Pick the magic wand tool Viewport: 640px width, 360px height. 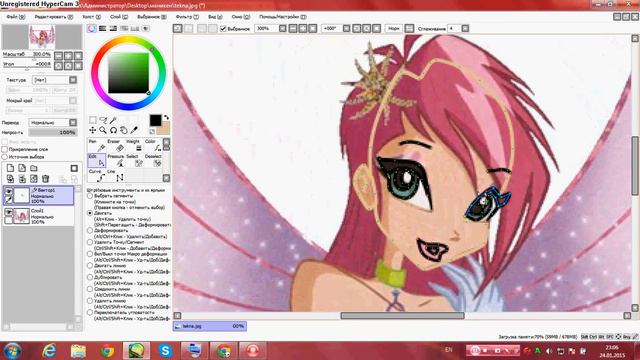[113, 120]
